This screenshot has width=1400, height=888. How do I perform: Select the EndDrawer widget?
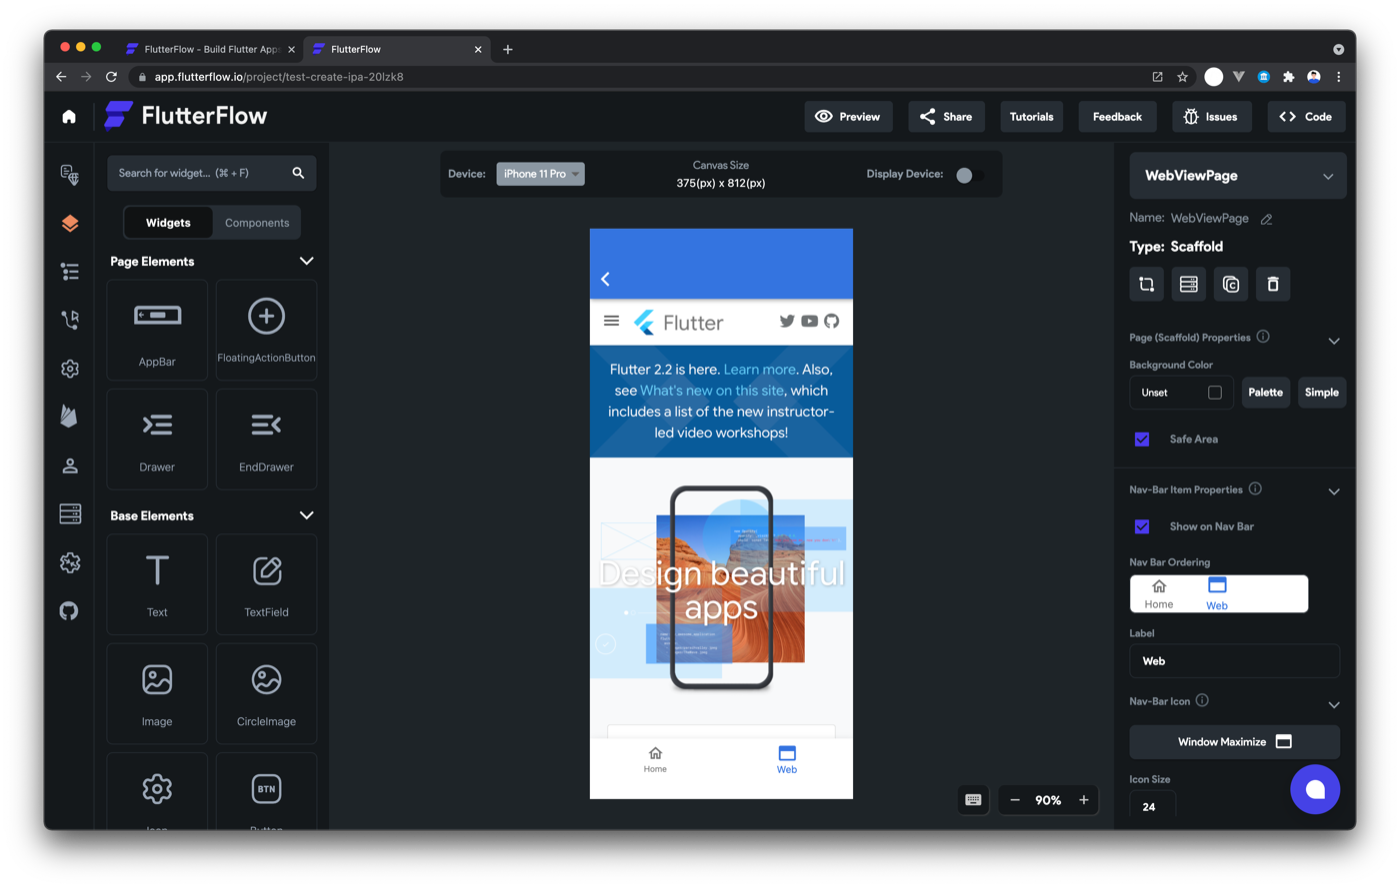[266, 439]
